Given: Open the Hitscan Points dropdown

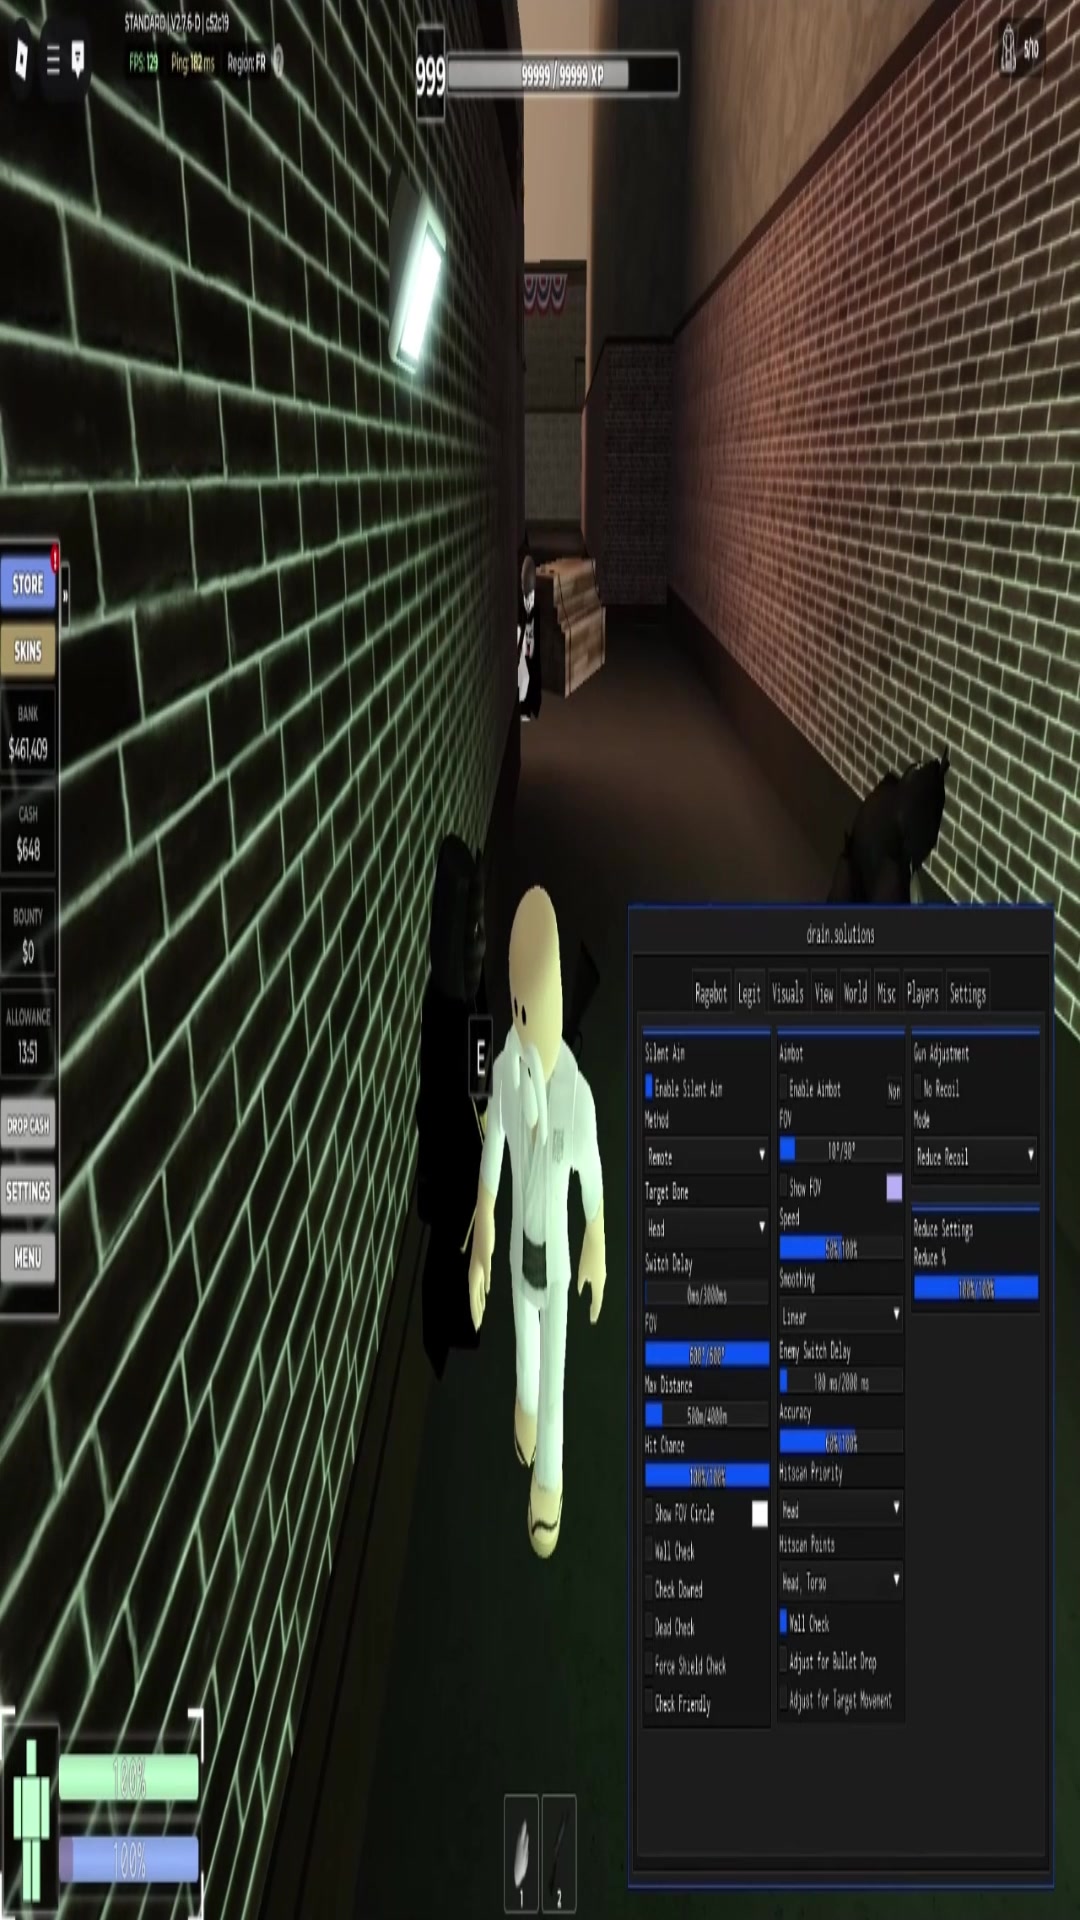Looking at the screenshot, I should click(841, 1581).
